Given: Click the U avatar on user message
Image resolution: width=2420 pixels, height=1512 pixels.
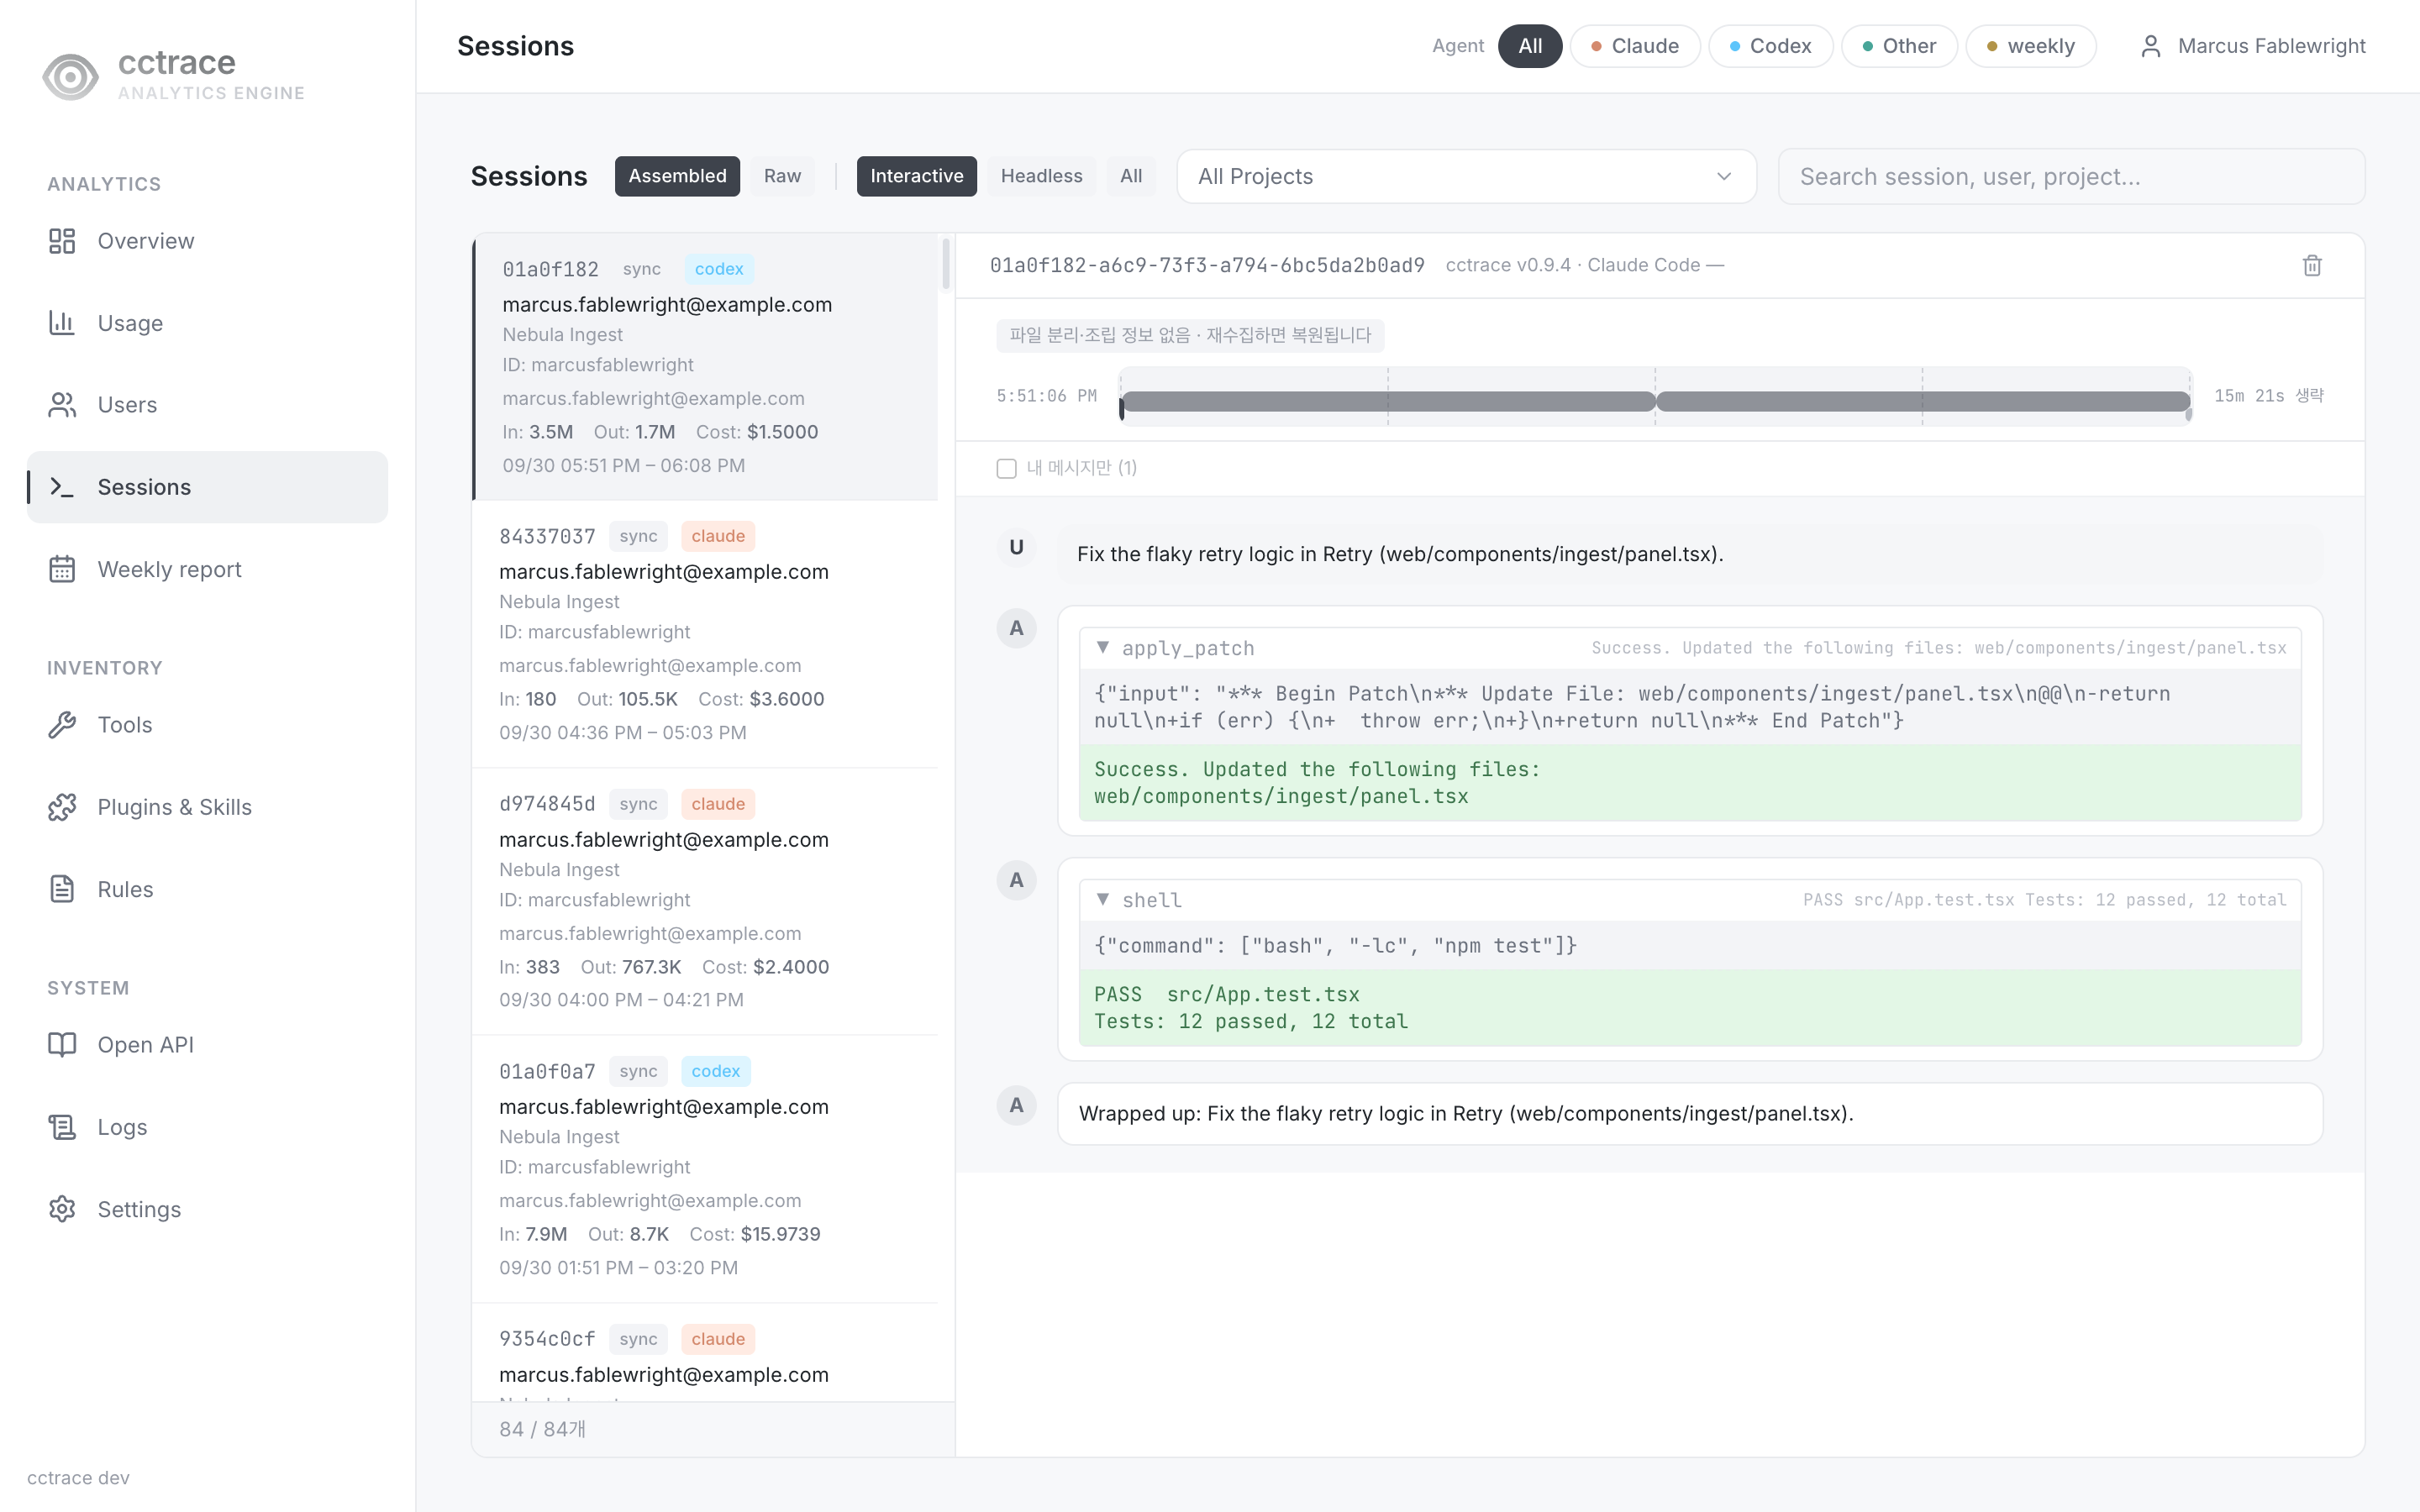Looking at the screenshot, I should point(1016,547).
